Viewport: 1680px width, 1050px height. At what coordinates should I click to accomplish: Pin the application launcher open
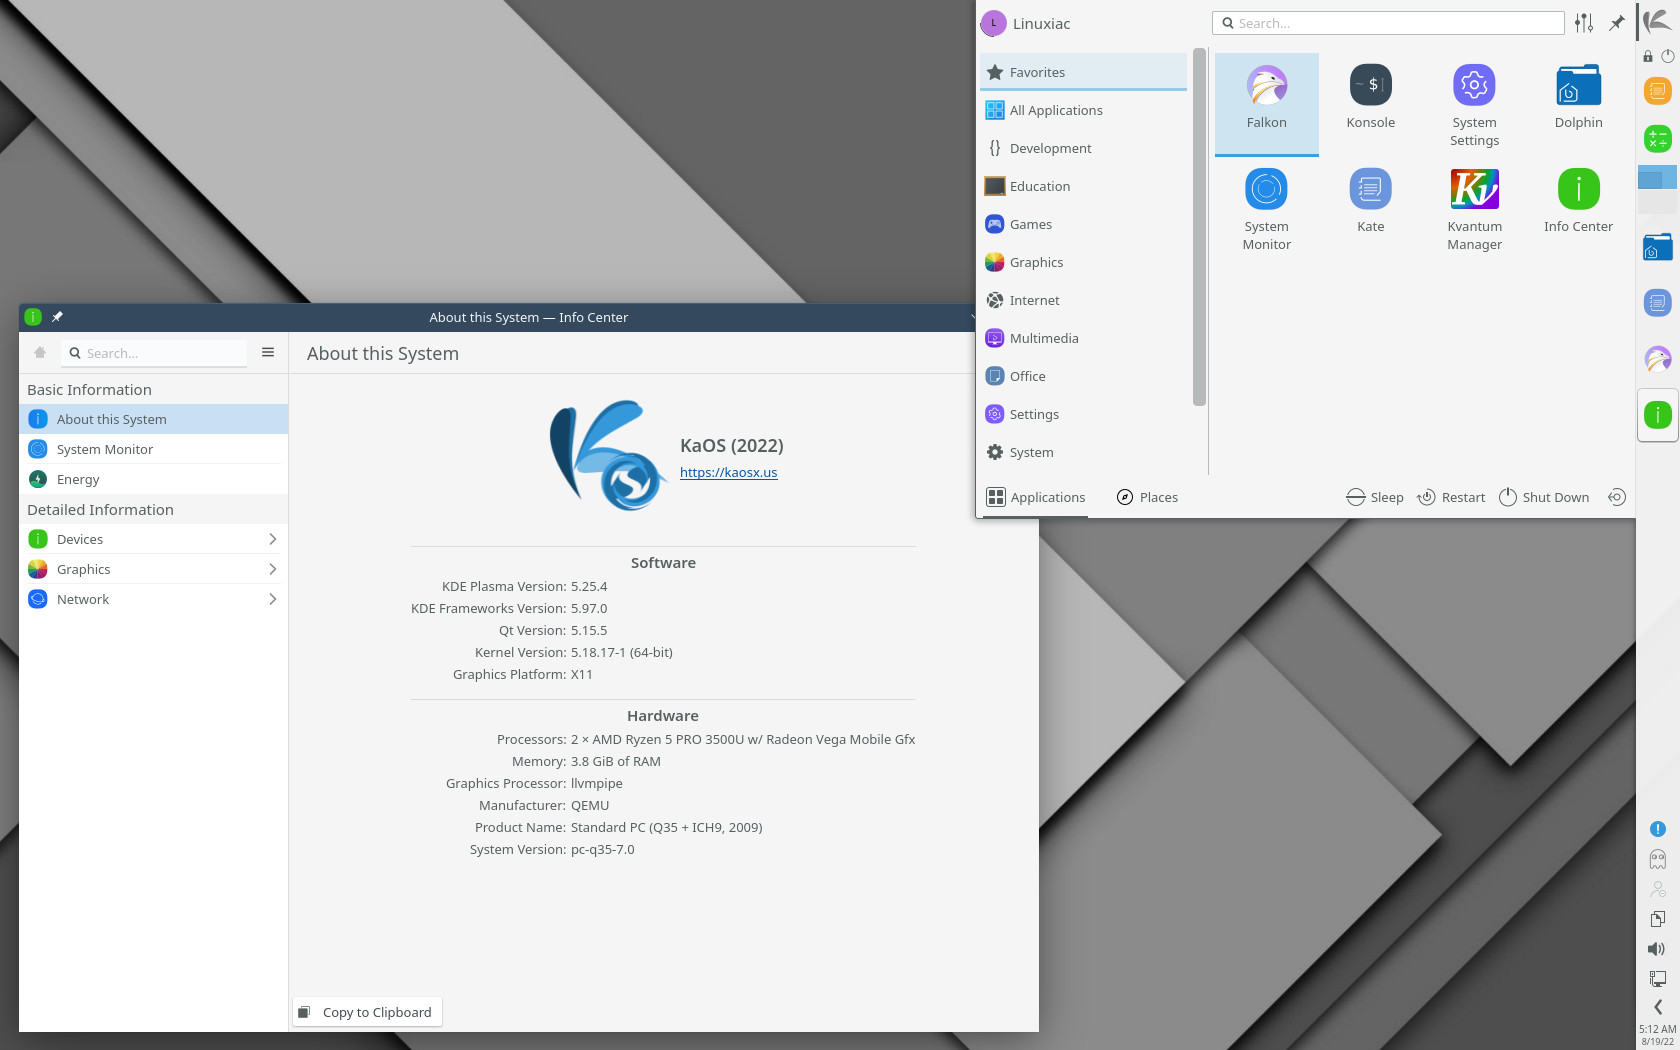(1616, 23)
